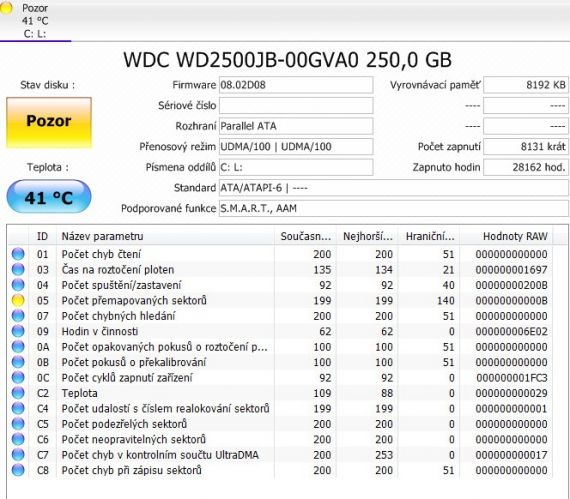Image resolution: width=570 pixels, height=499 pixels.
Task: Click the Hraniční... column header
Action: point(429,236)
